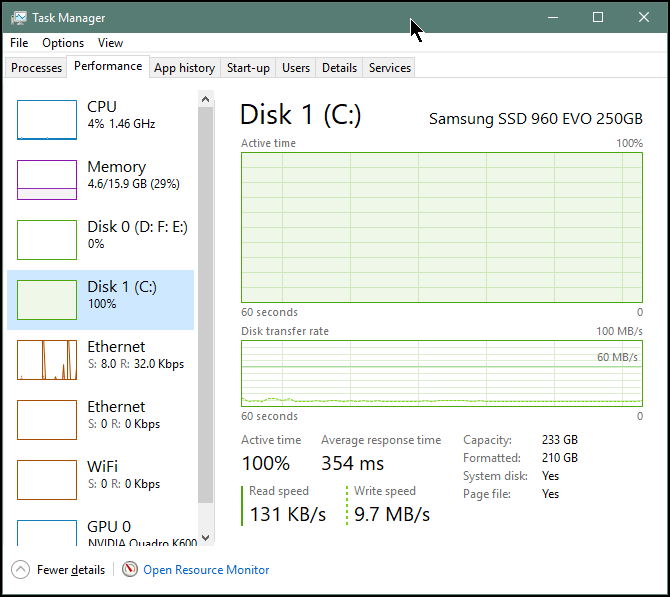The image size is (670, 597).
Task: Click sidebar scrollbar down arrow
Action: pyautogui.click(x=206, y=538)
